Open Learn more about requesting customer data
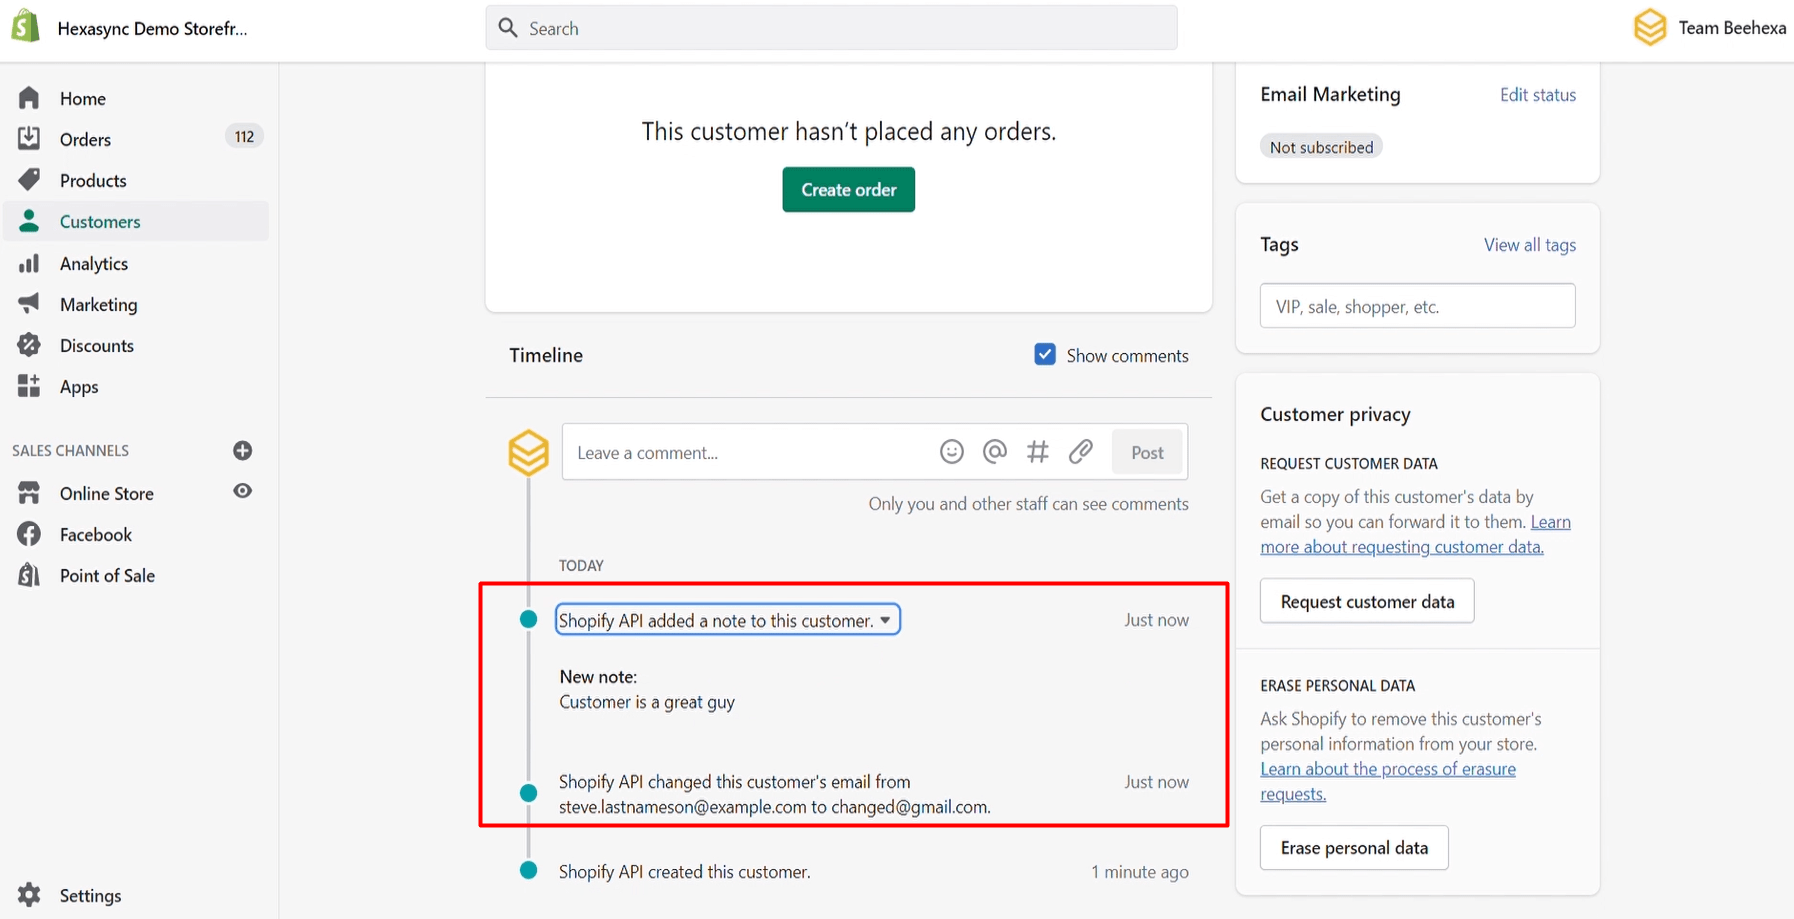Viewport: 1794px width, 919px height. [x=1402, y=547]
